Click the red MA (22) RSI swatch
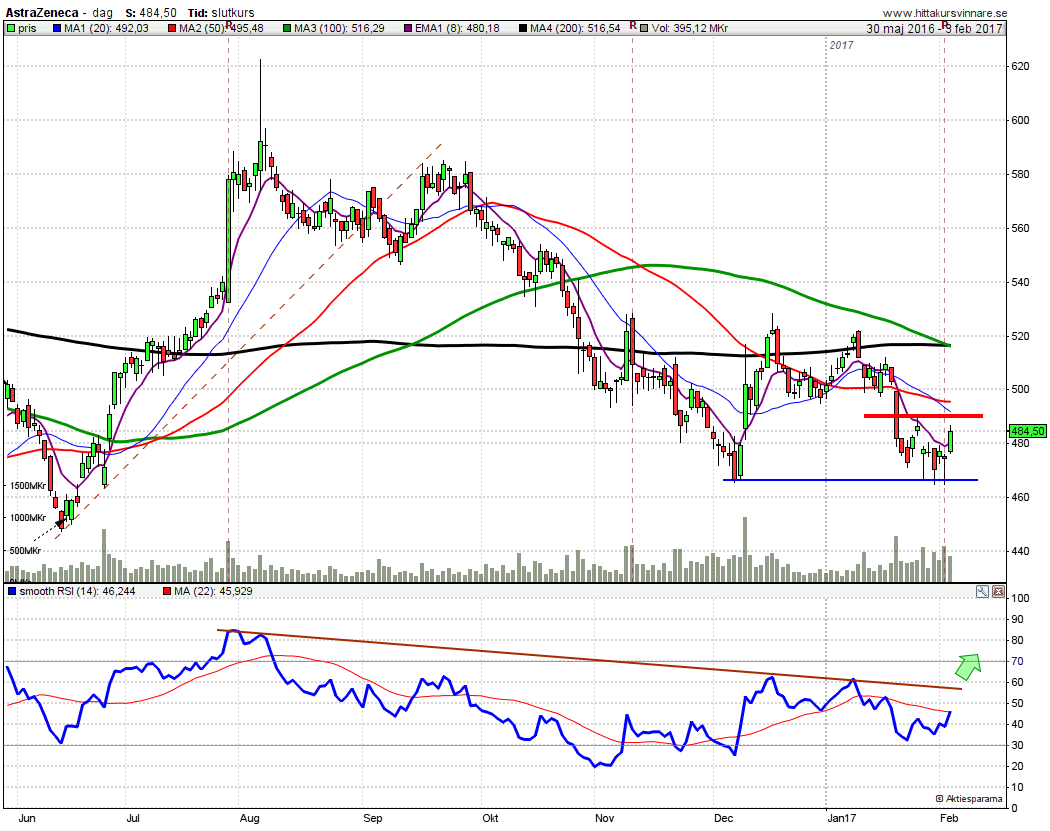Image resolution: width=1050 pixels, height=831 pixels. pos(167,591)
